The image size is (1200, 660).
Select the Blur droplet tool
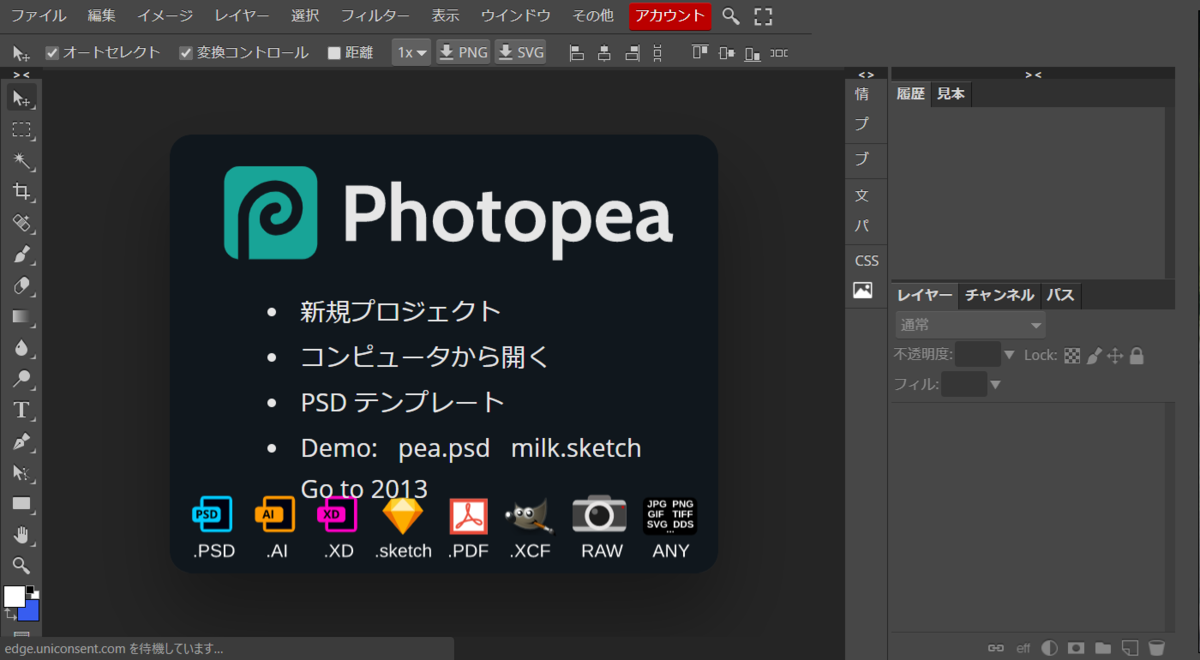point(21,348)
